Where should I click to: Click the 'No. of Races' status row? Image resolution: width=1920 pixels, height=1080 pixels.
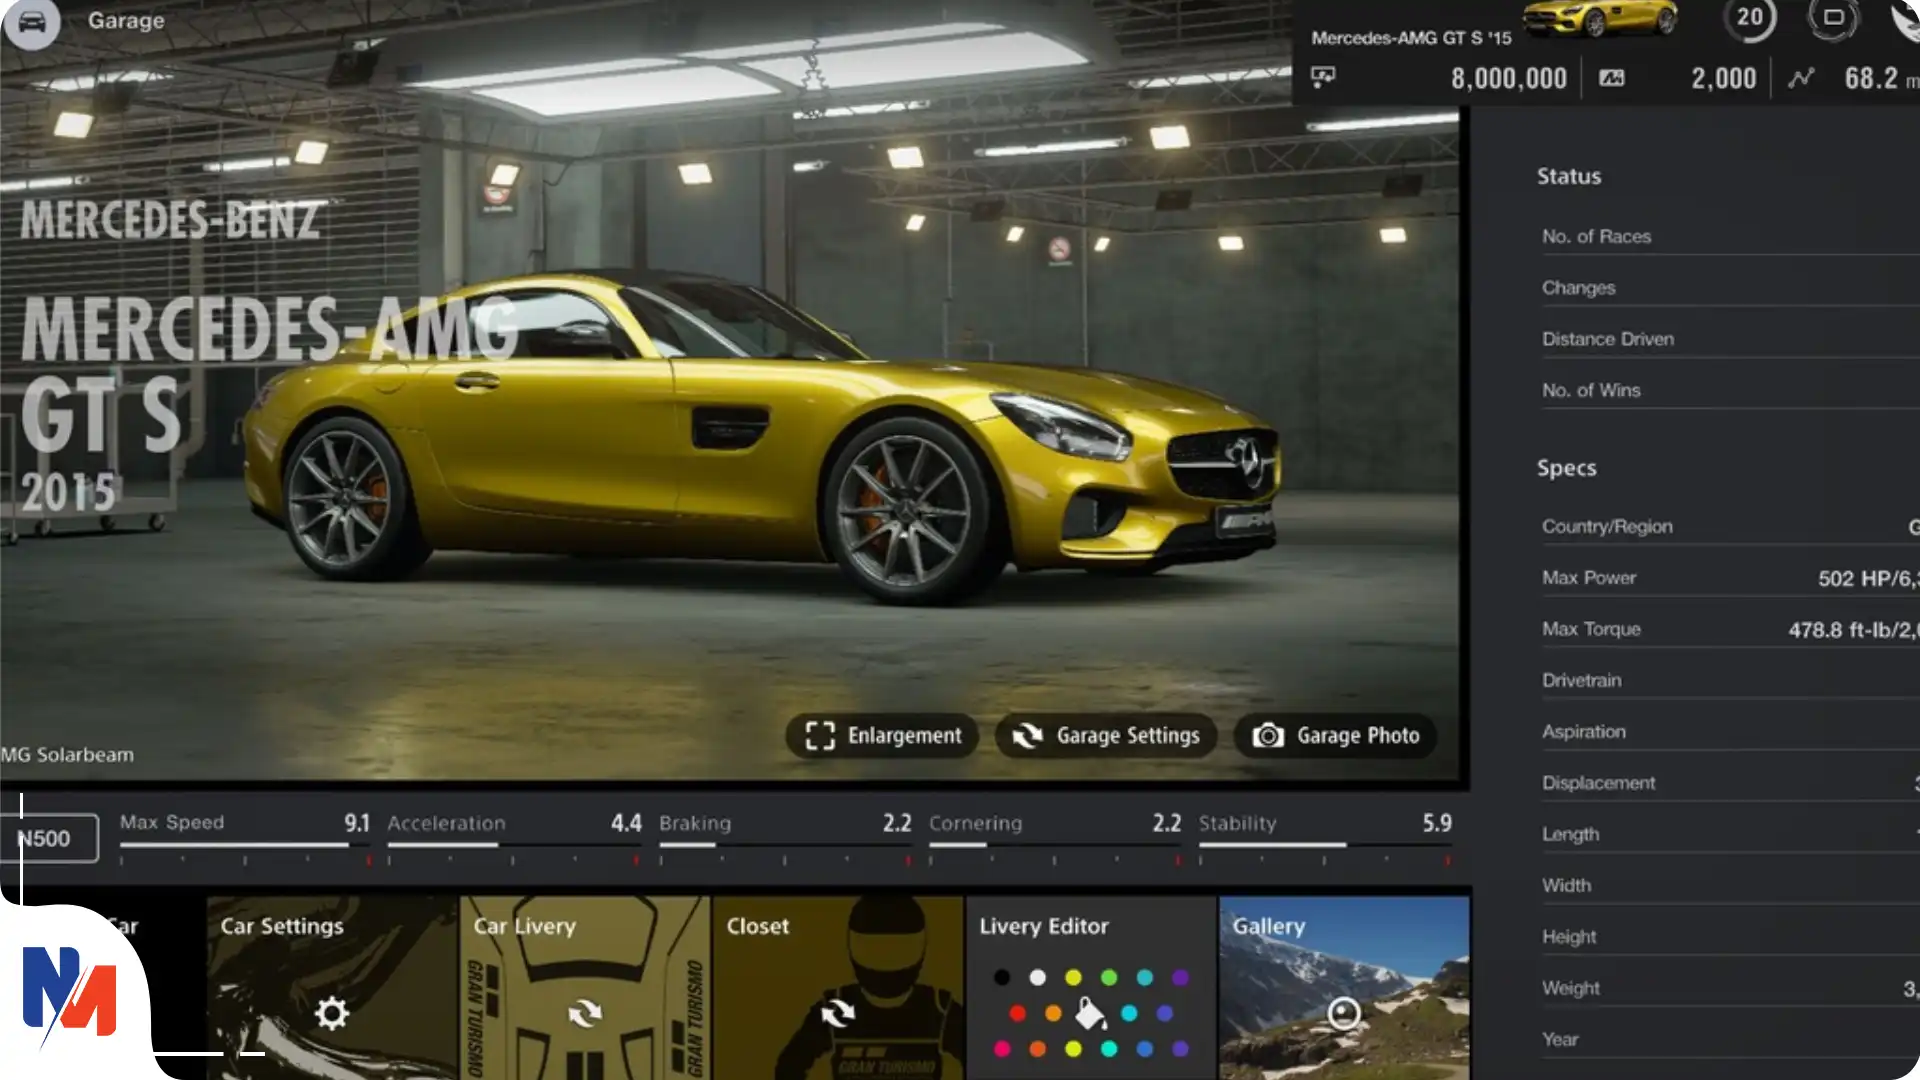coord(1730,237)
